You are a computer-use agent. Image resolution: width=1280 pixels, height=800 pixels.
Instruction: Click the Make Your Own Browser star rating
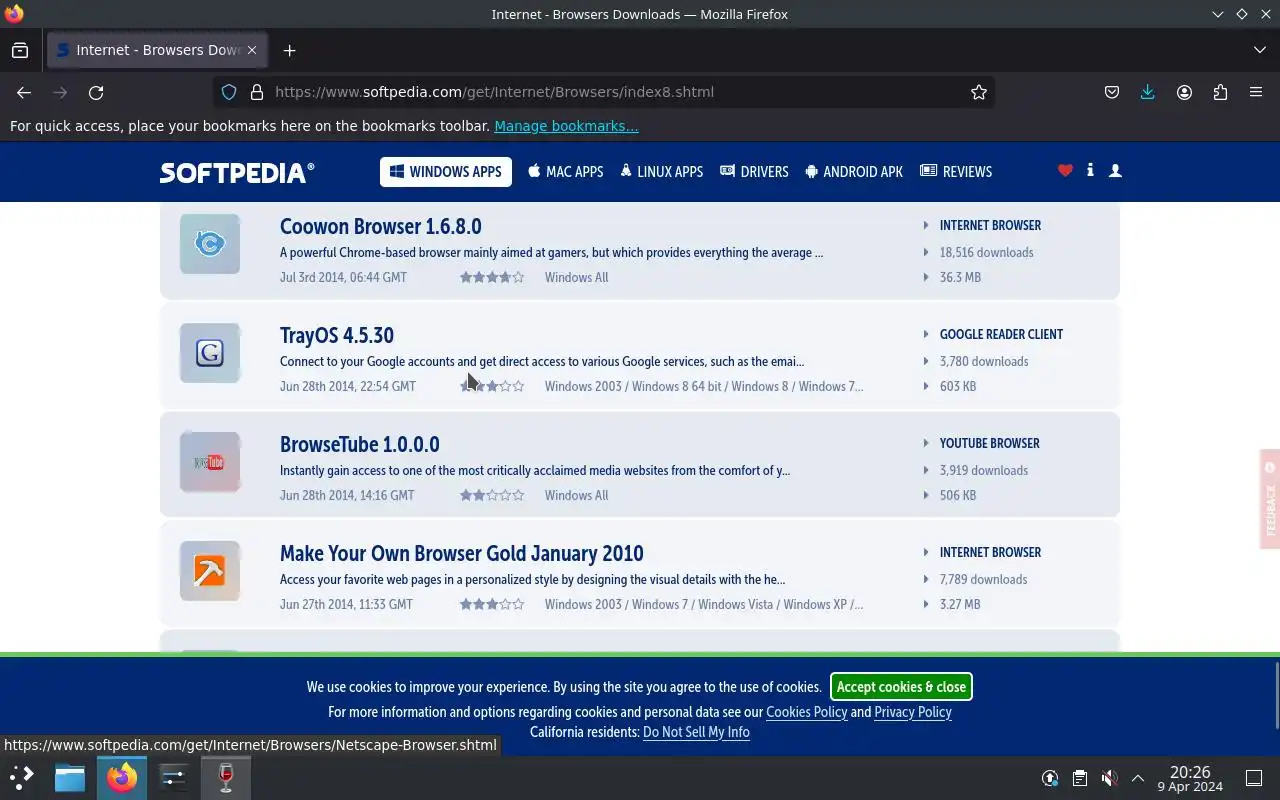[x=492, y=604]
